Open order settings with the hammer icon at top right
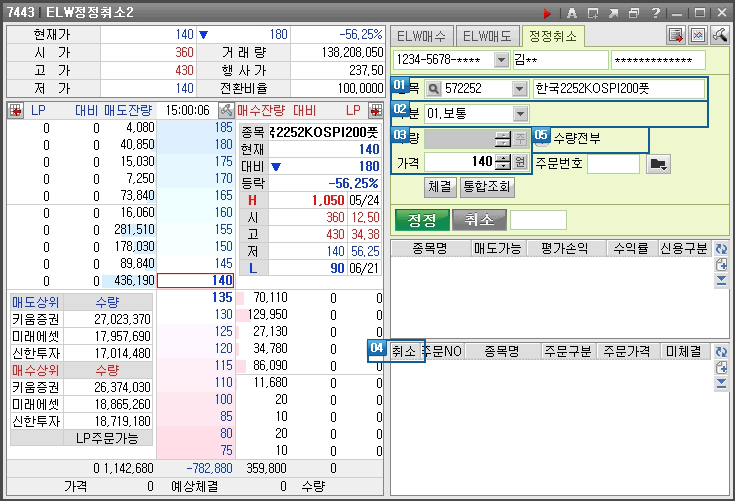735x501 pixels. click(720, 36)
